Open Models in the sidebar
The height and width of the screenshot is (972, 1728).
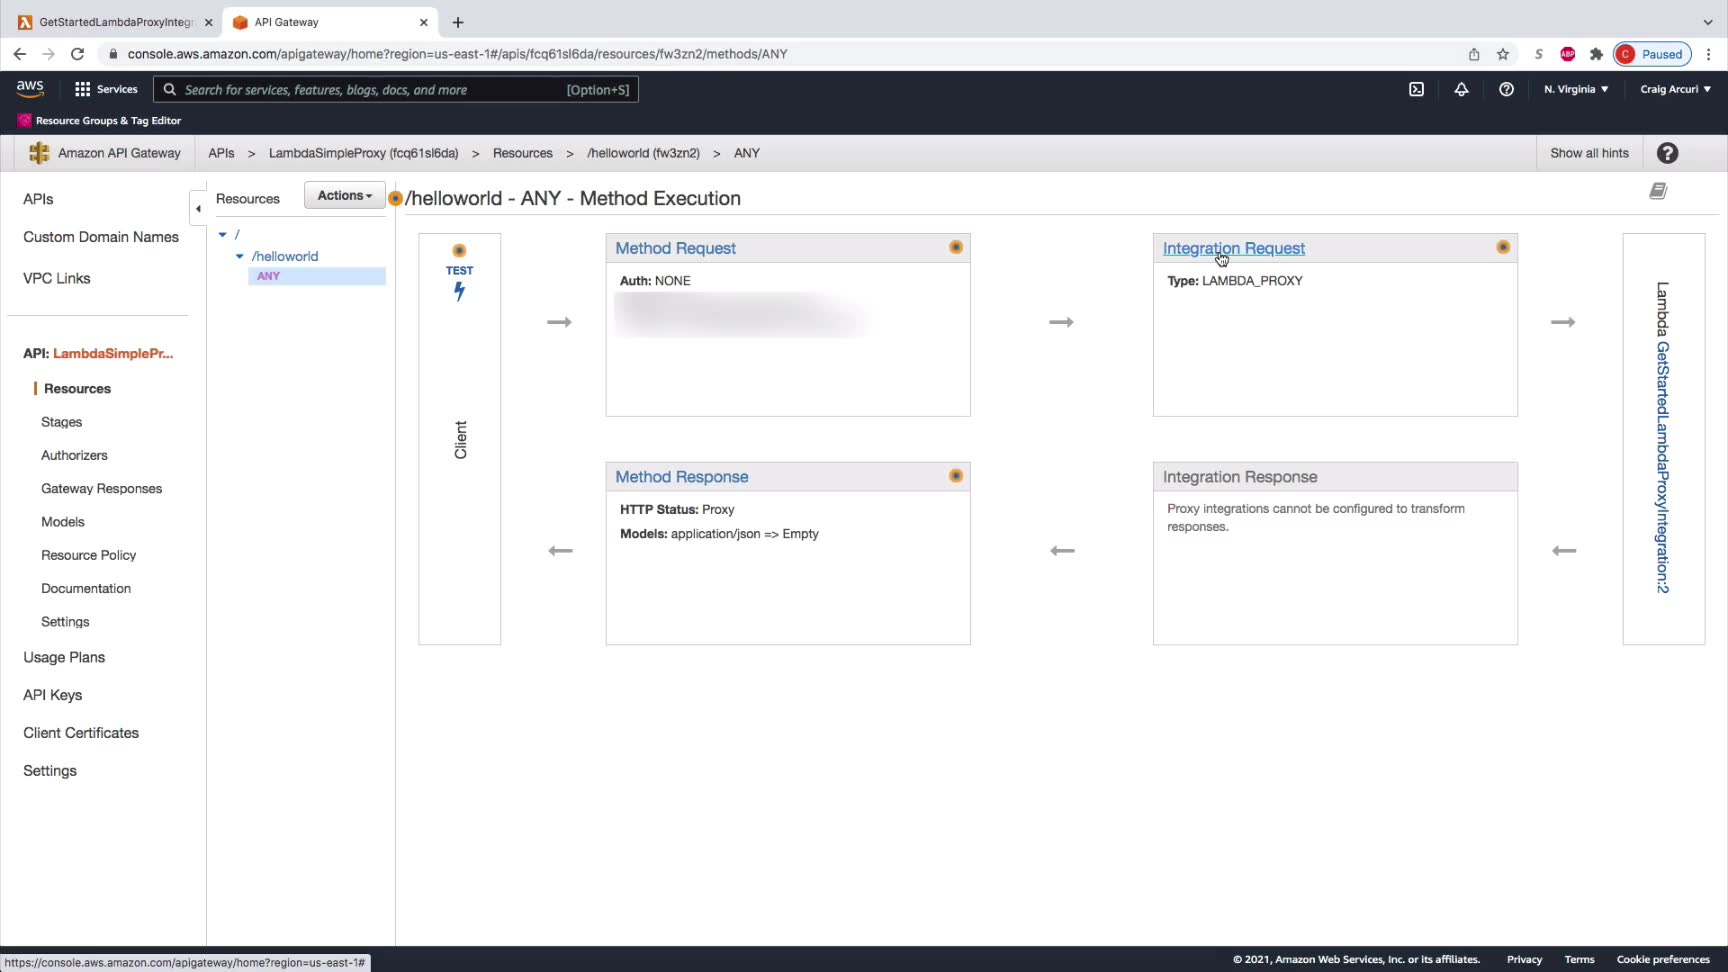click(x=62, y=521)
